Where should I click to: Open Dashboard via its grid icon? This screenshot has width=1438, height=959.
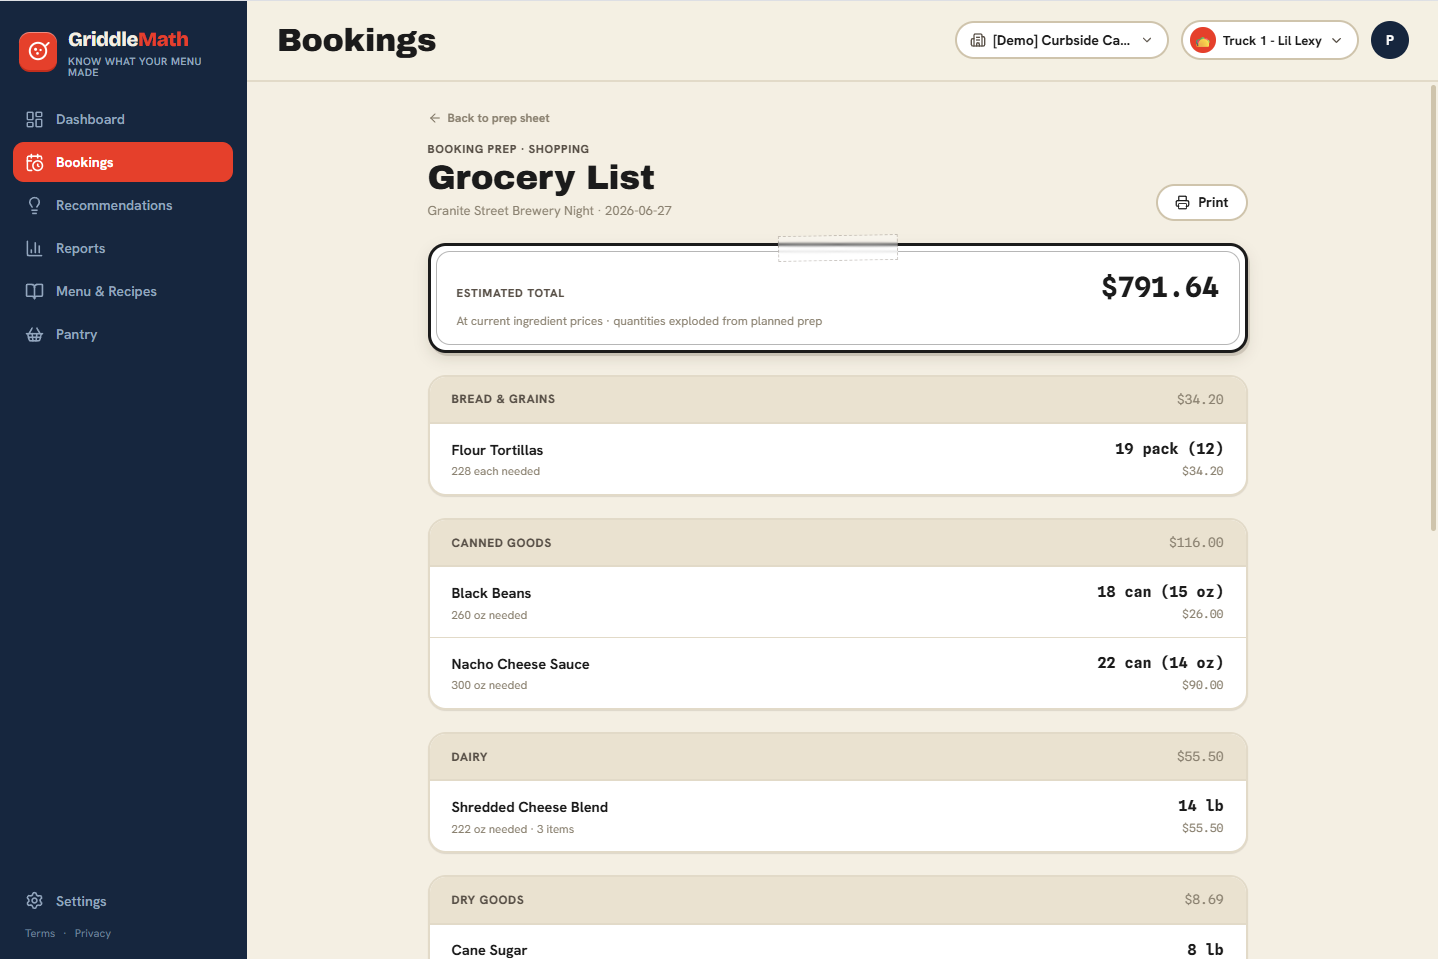click(34, 119)
